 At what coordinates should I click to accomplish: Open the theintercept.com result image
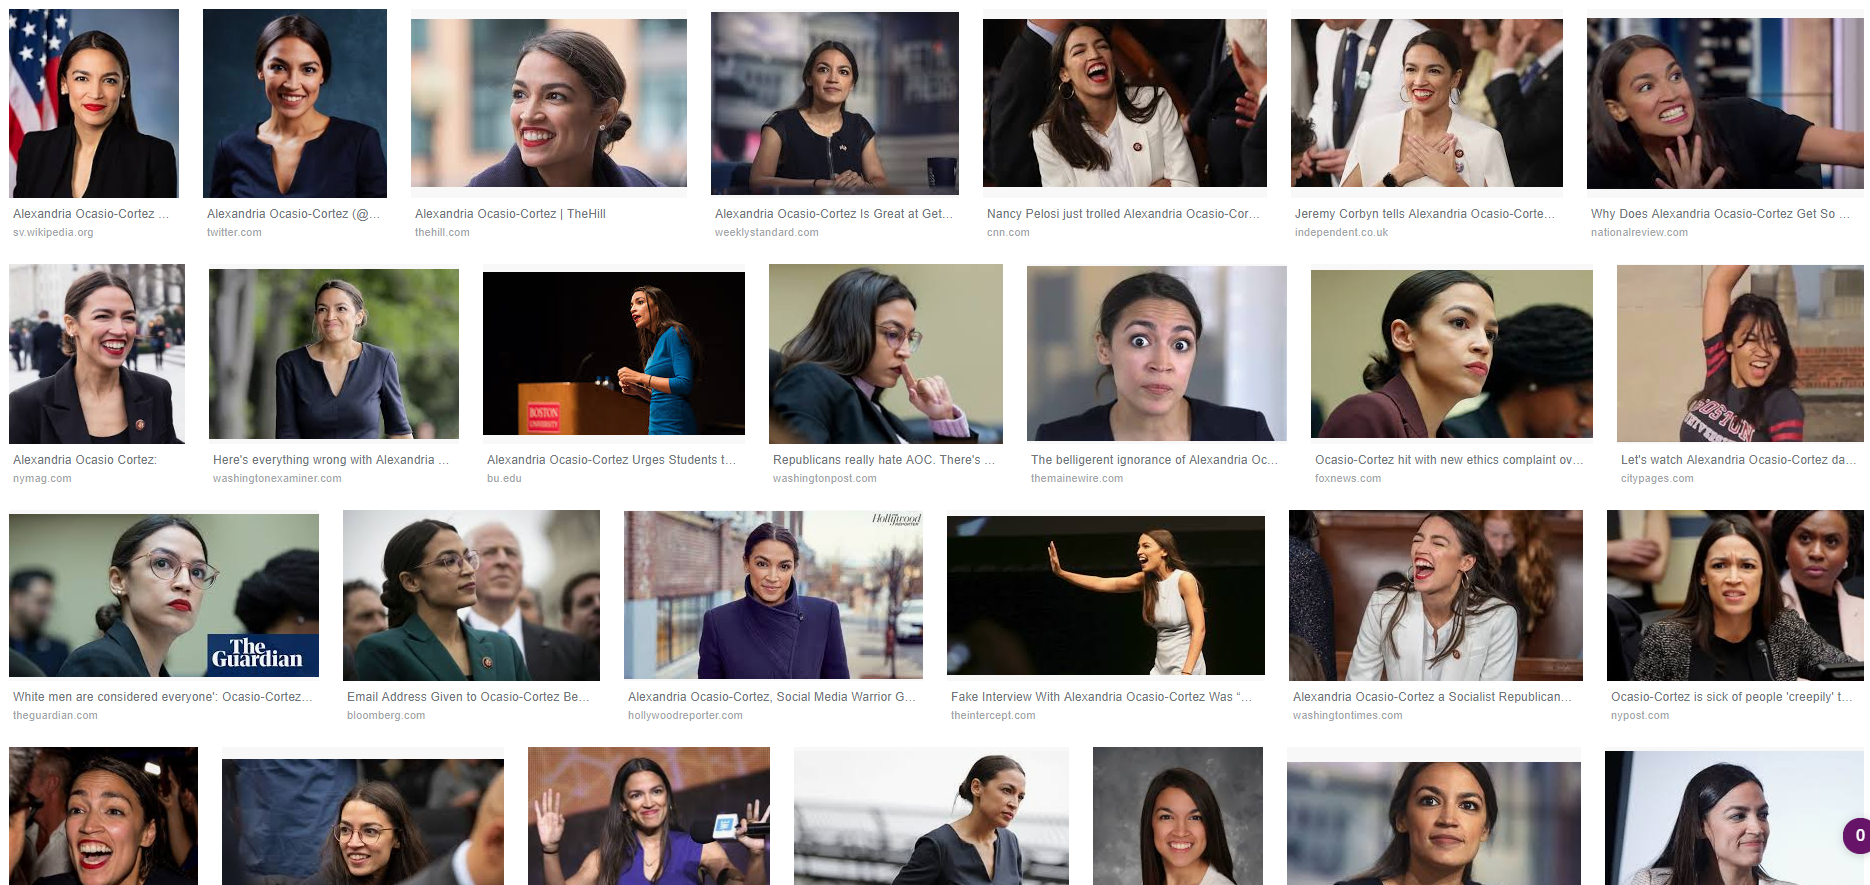pos(1106,596)
